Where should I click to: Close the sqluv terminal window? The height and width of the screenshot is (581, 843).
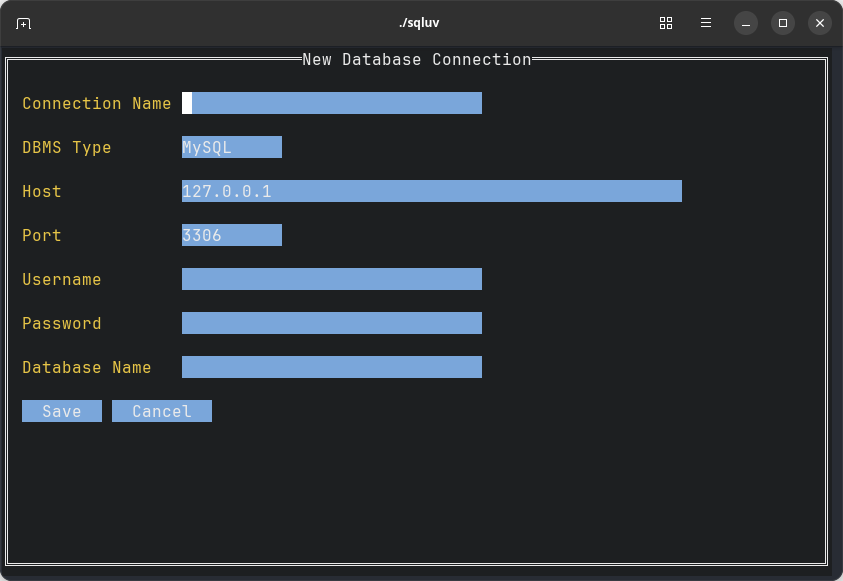(x=820, y=23)
